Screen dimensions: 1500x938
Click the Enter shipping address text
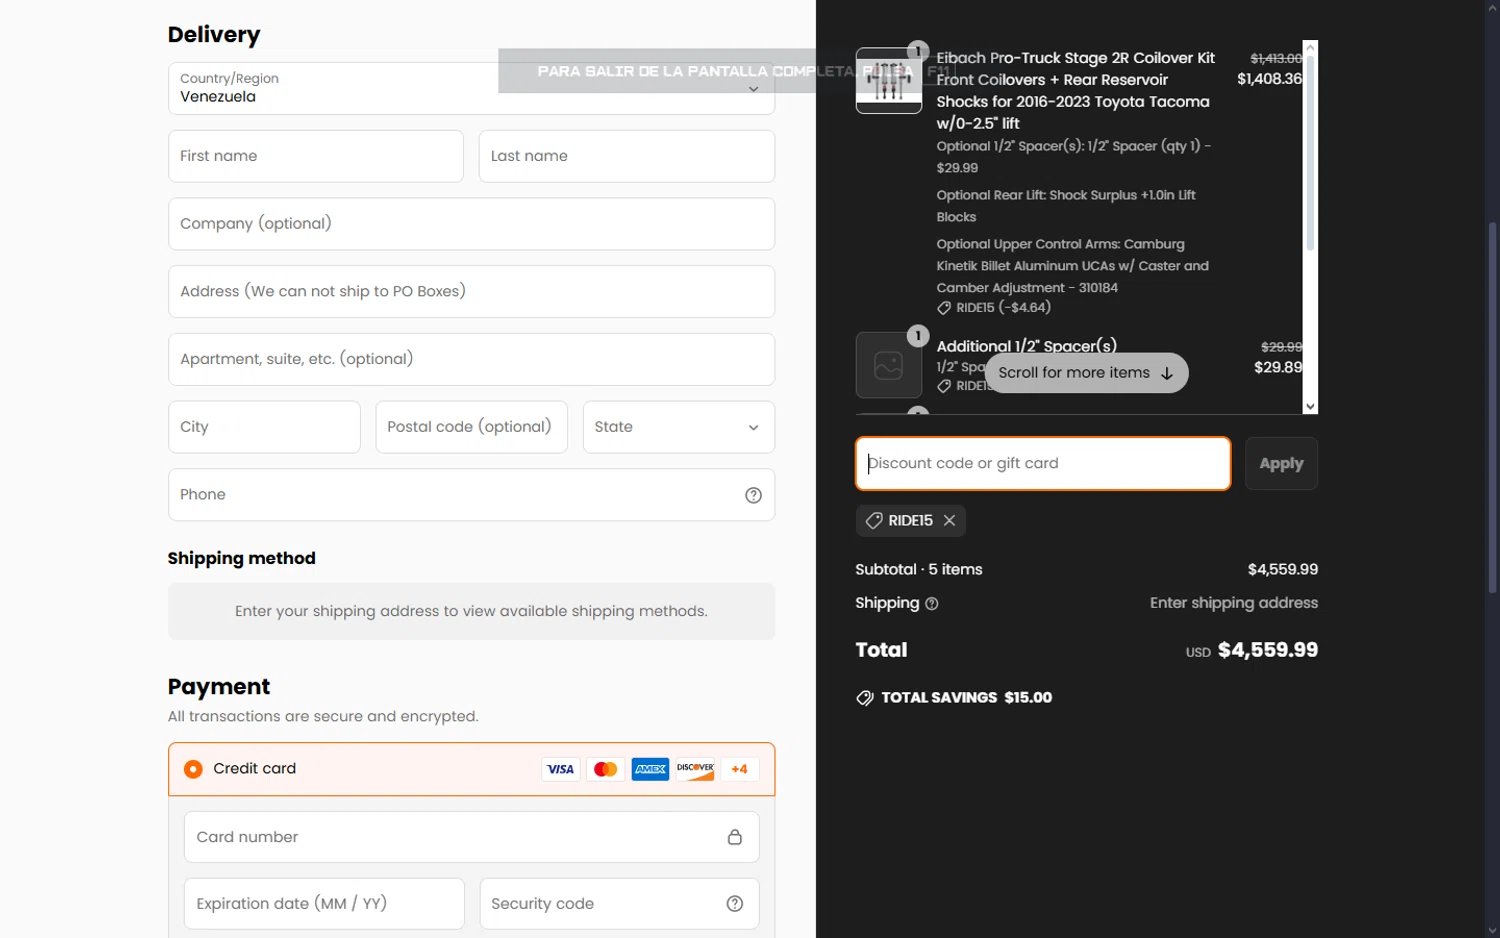tap(1234, 603)
